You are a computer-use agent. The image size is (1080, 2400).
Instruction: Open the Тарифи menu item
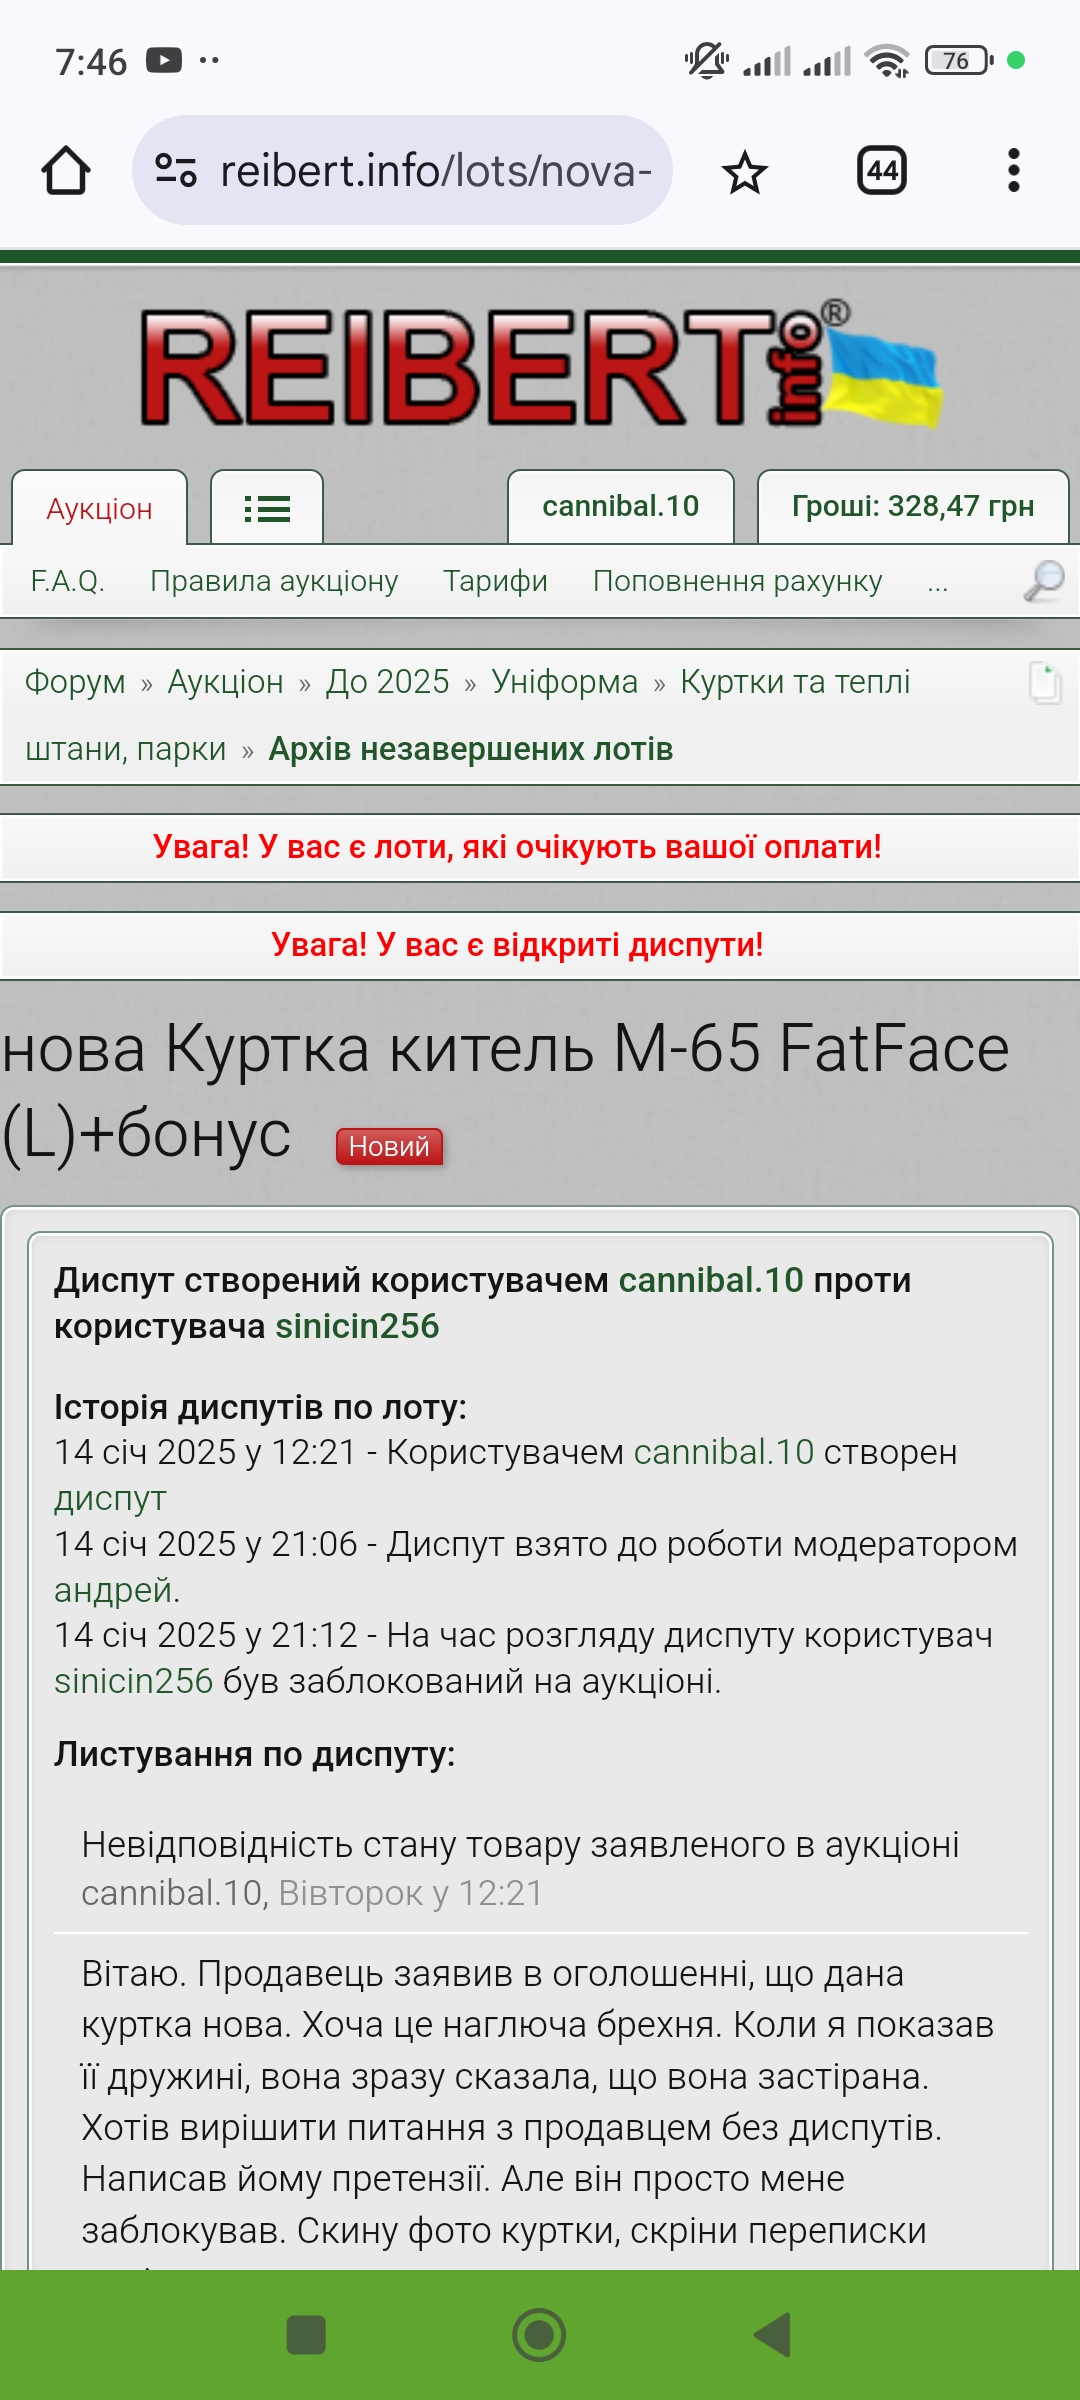495,581
